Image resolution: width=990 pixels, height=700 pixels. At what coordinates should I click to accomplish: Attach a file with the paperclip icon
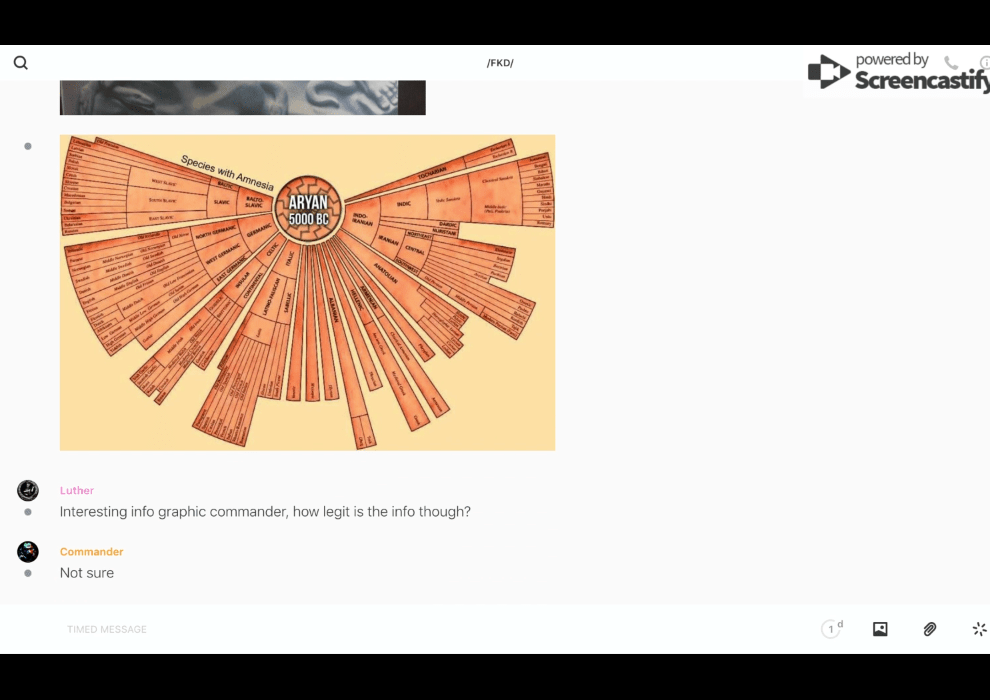pyautogui.click(x=930, y=629)
